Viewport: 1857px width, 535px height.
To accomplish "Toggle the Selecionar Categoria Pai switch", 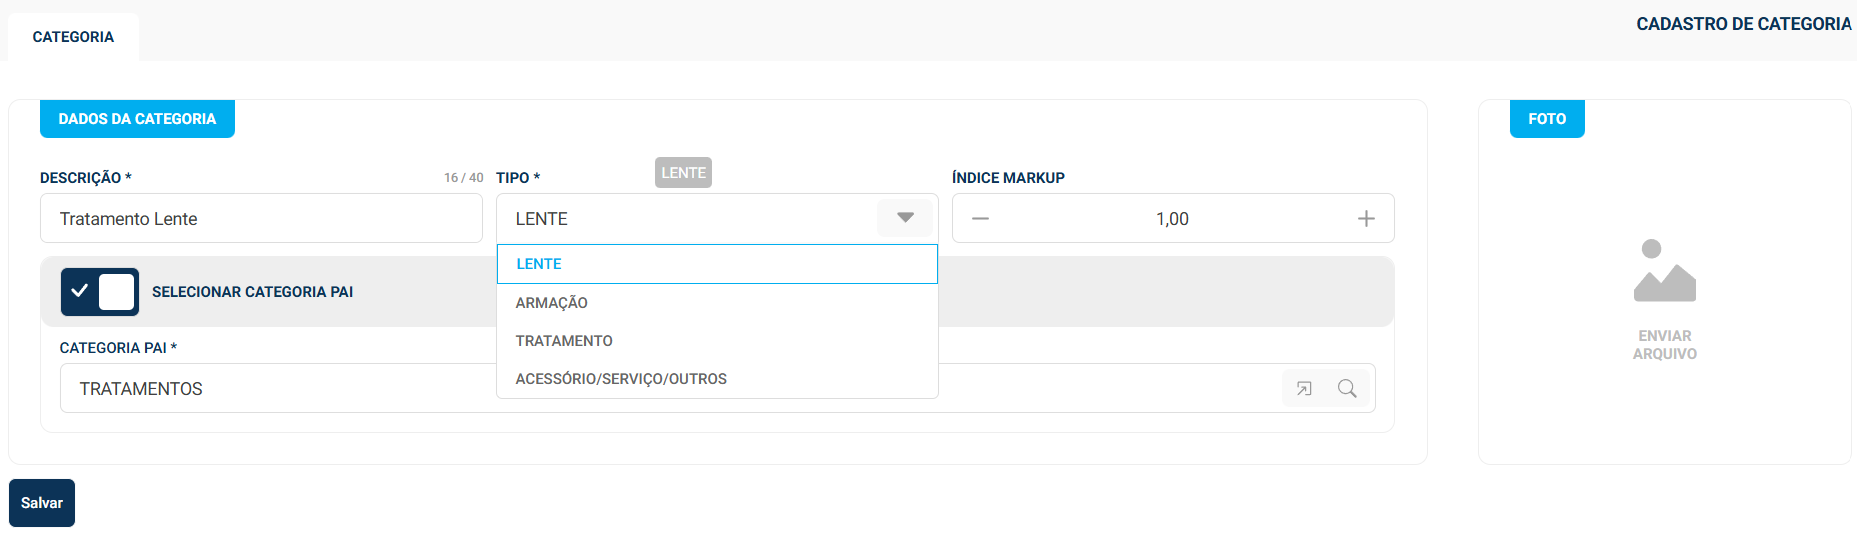I will click(x=100, y=292).
